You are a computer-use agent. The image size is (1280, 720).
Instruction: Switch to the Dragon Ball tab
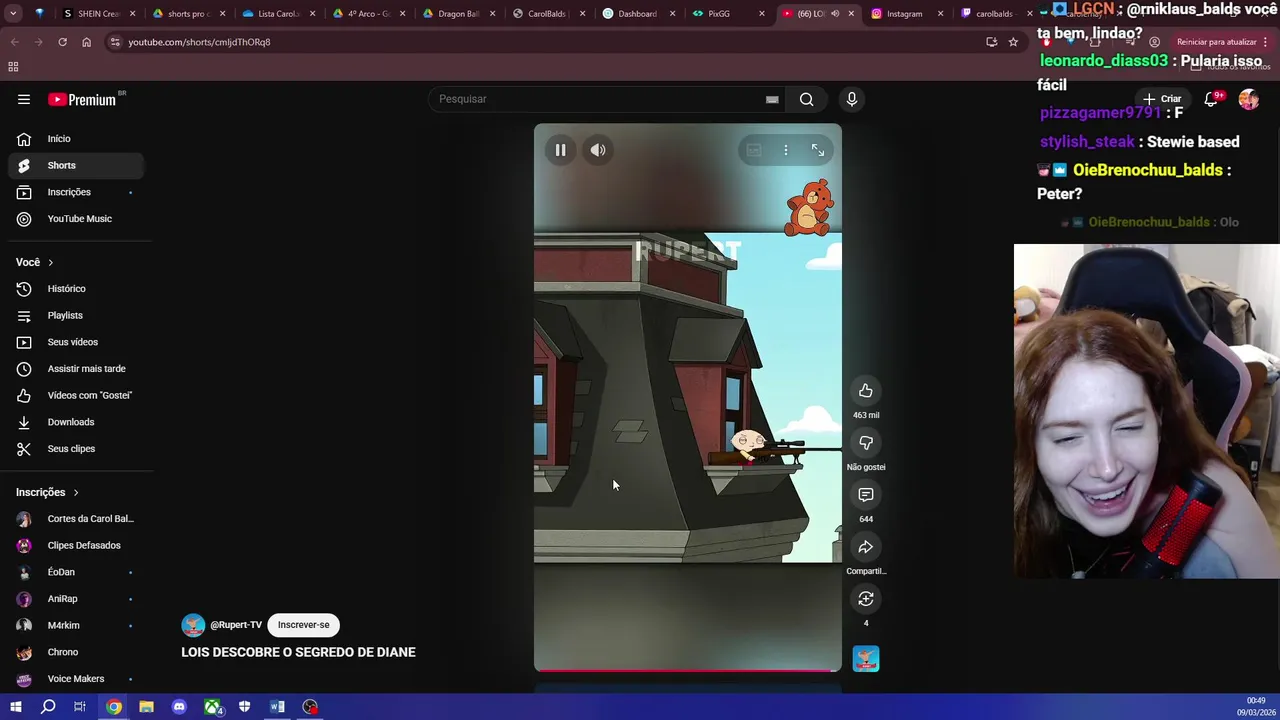(x=458, y=14)
